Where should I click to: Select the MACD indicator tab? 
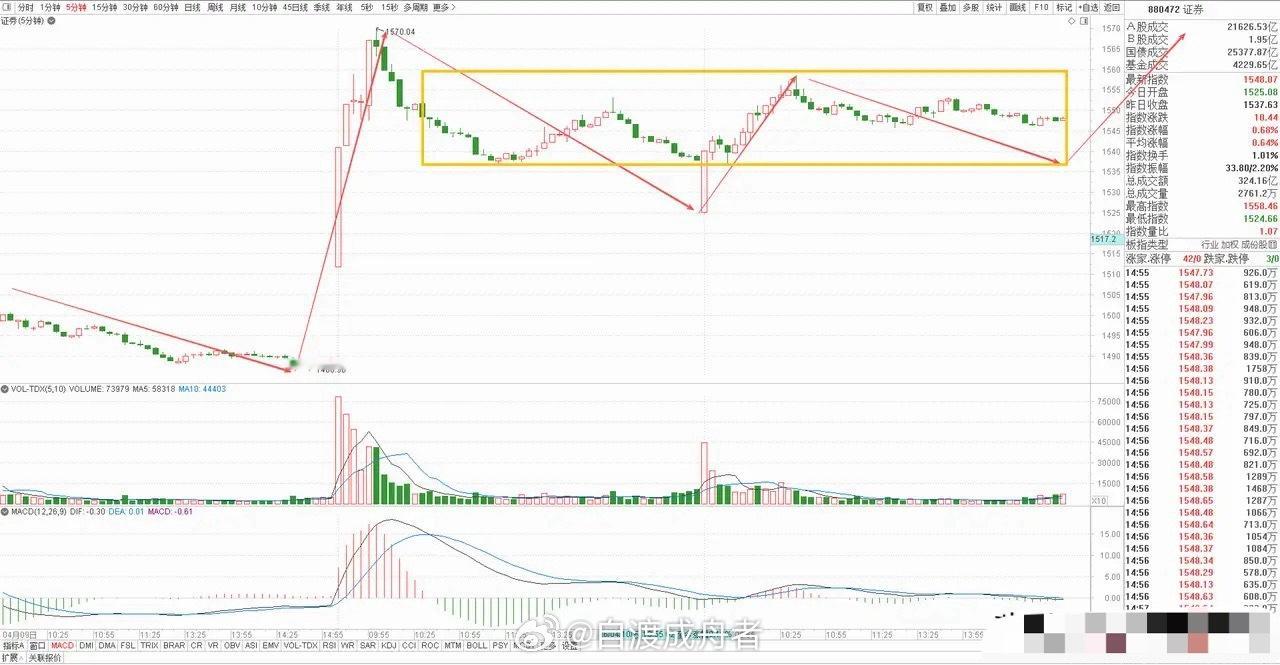coord(63,646)
